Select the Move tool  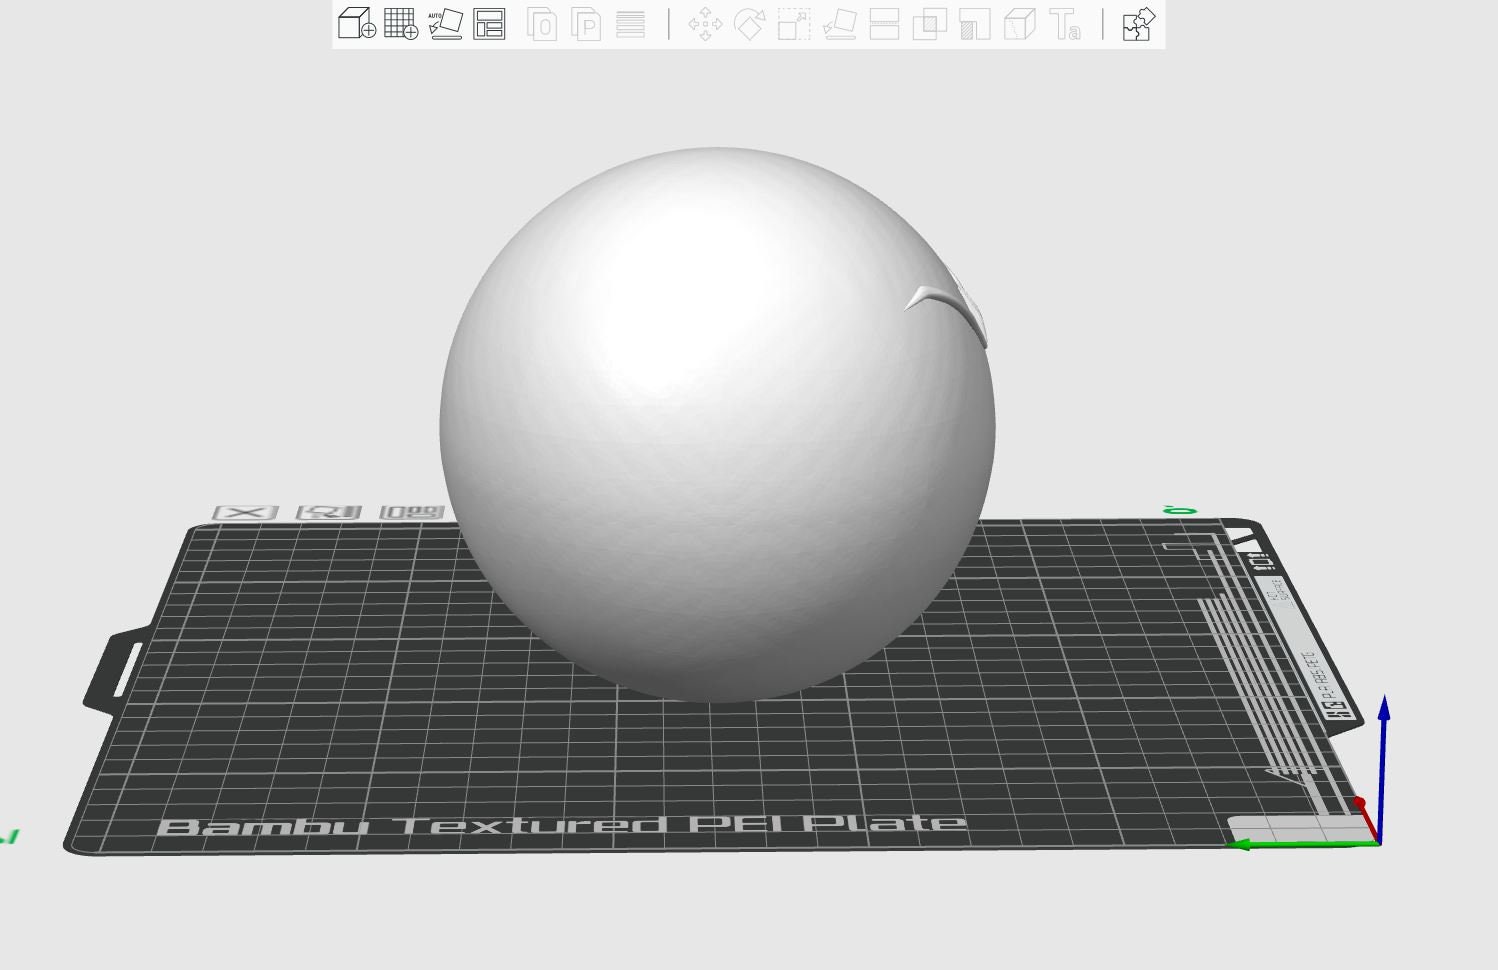[x=707, y=25]
